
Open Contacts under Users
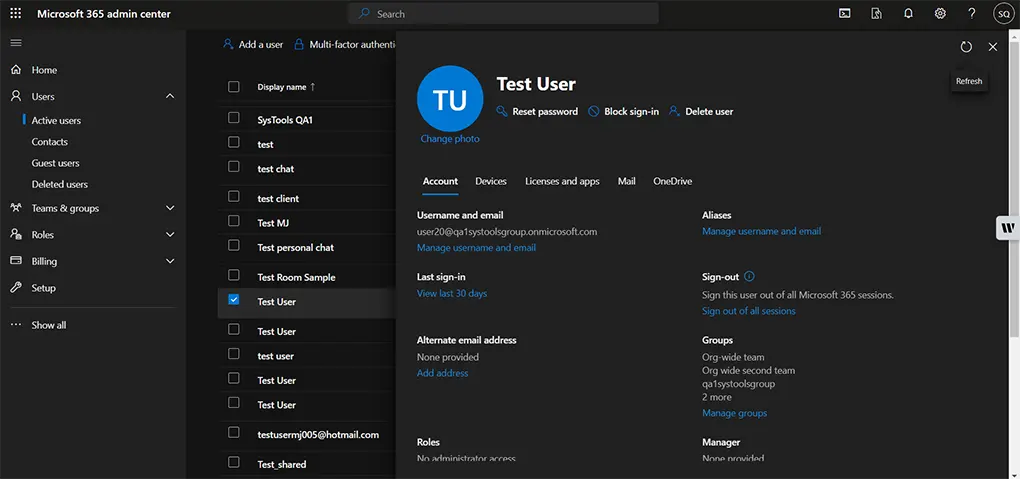pyautogui.click(x=49, y=141)
